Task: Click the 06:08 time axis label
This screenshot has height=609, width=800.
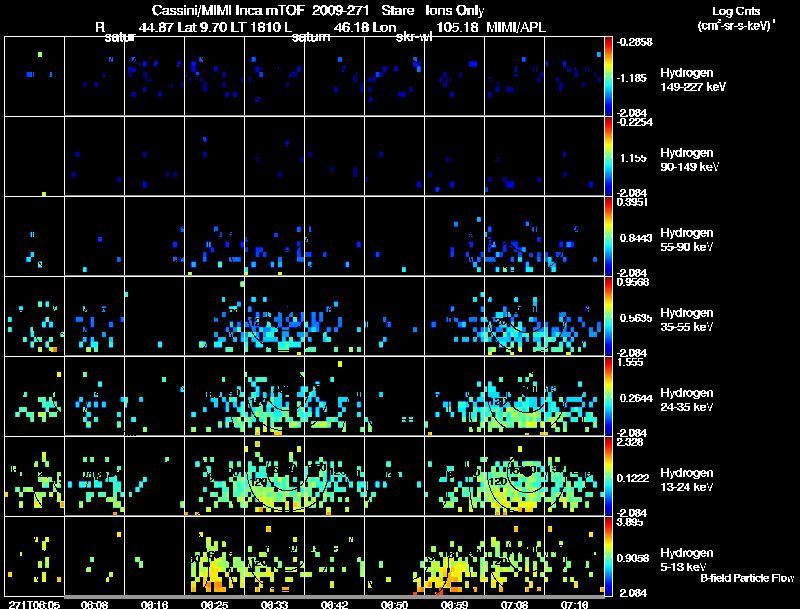Action: tap(94, 604)
